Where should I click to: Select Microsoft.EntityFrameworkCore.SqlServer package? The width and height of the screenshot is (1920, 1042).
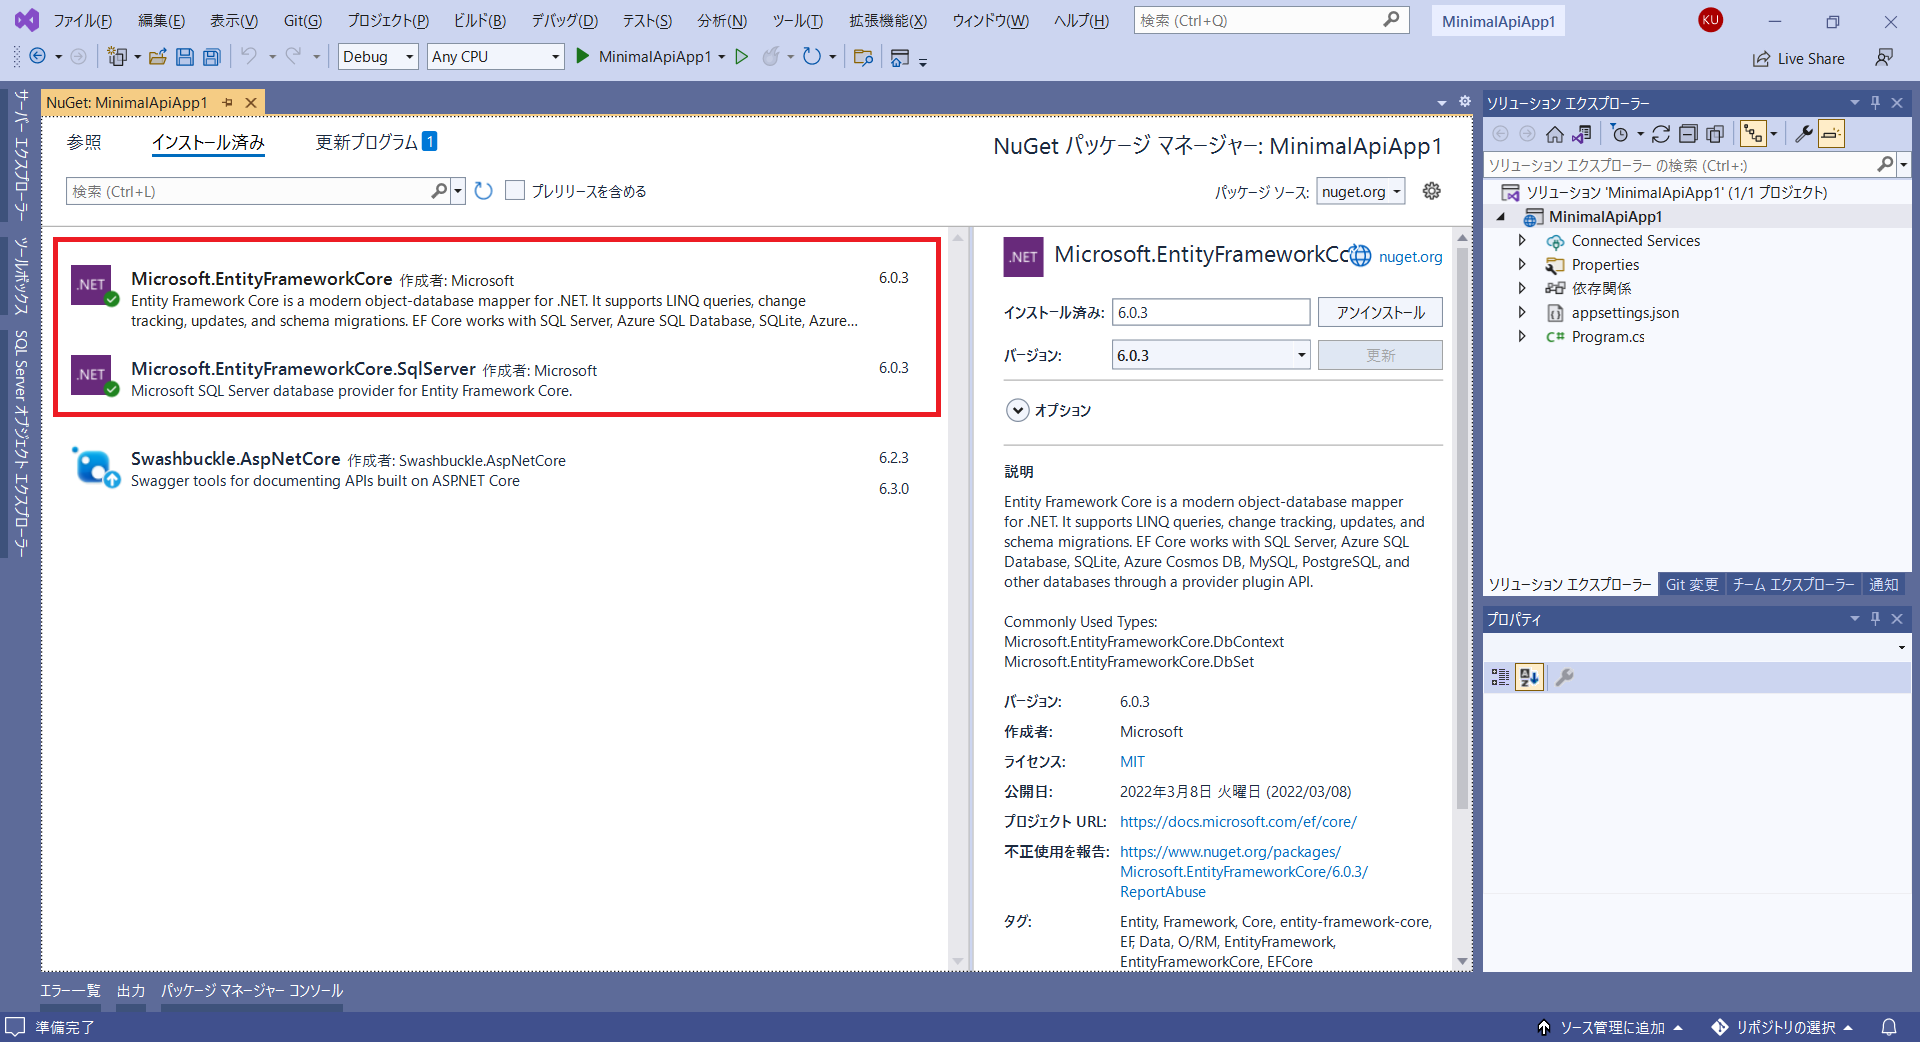(497, 379)
